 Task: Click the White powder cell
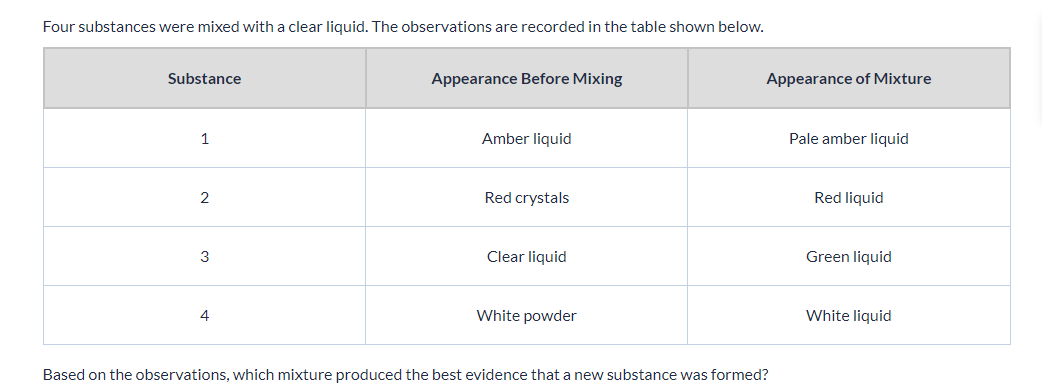526,316
